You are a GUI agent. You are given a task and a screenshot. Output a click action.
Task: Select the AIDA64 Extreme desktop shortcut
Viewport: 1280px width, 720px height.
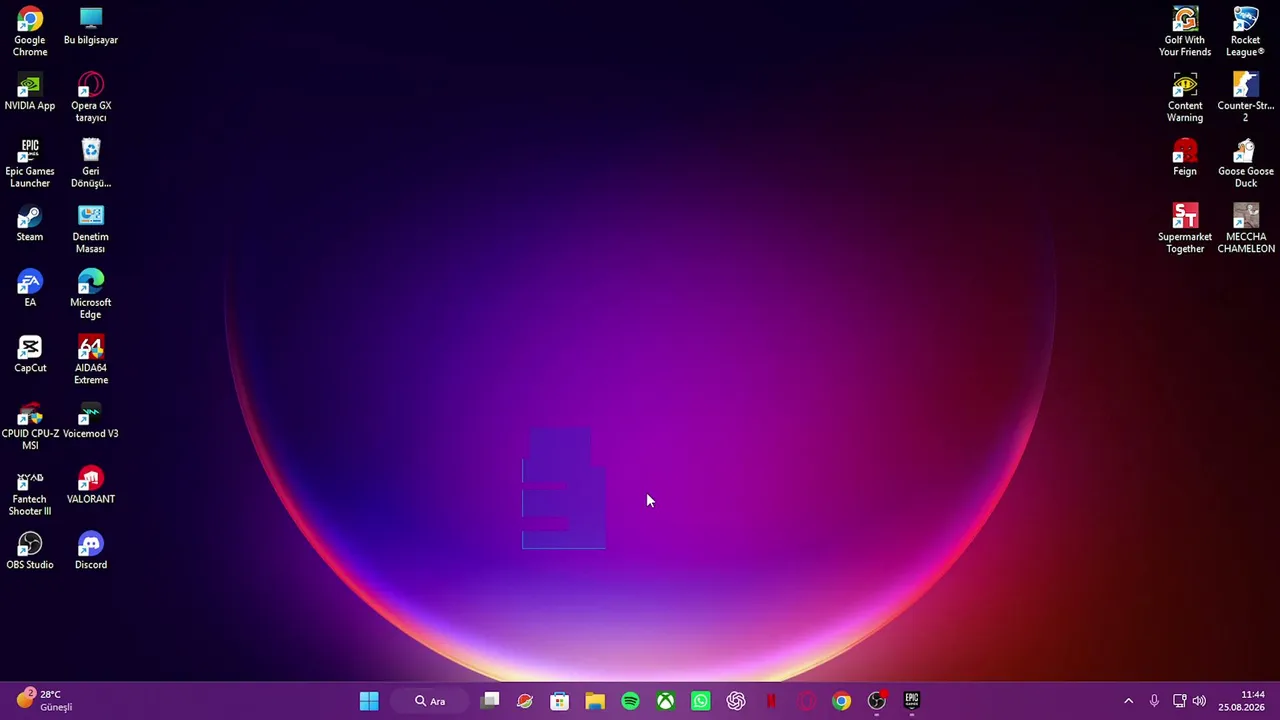tap(91, 360)
